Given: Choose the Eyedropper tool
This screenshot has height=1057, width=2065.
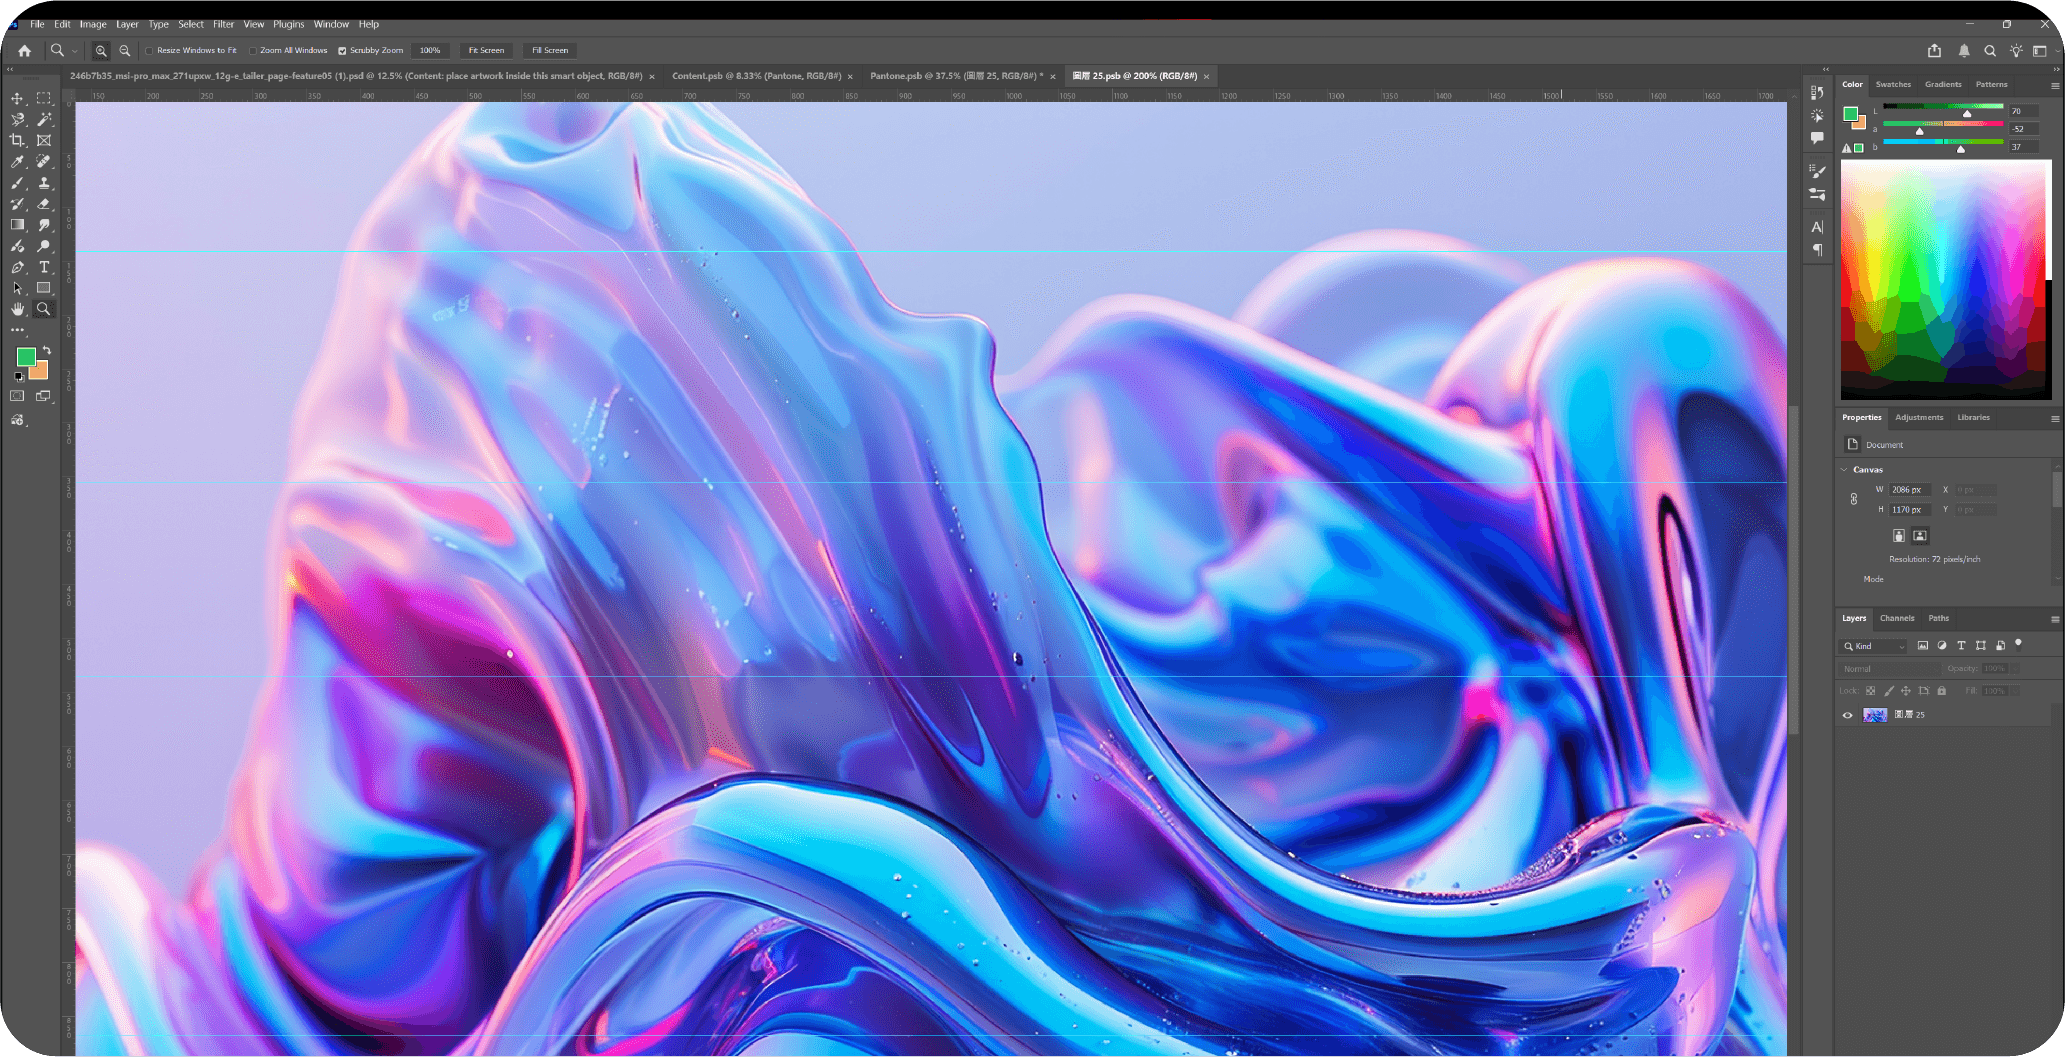Looking at the screenshot, I should tap(17, 161).
